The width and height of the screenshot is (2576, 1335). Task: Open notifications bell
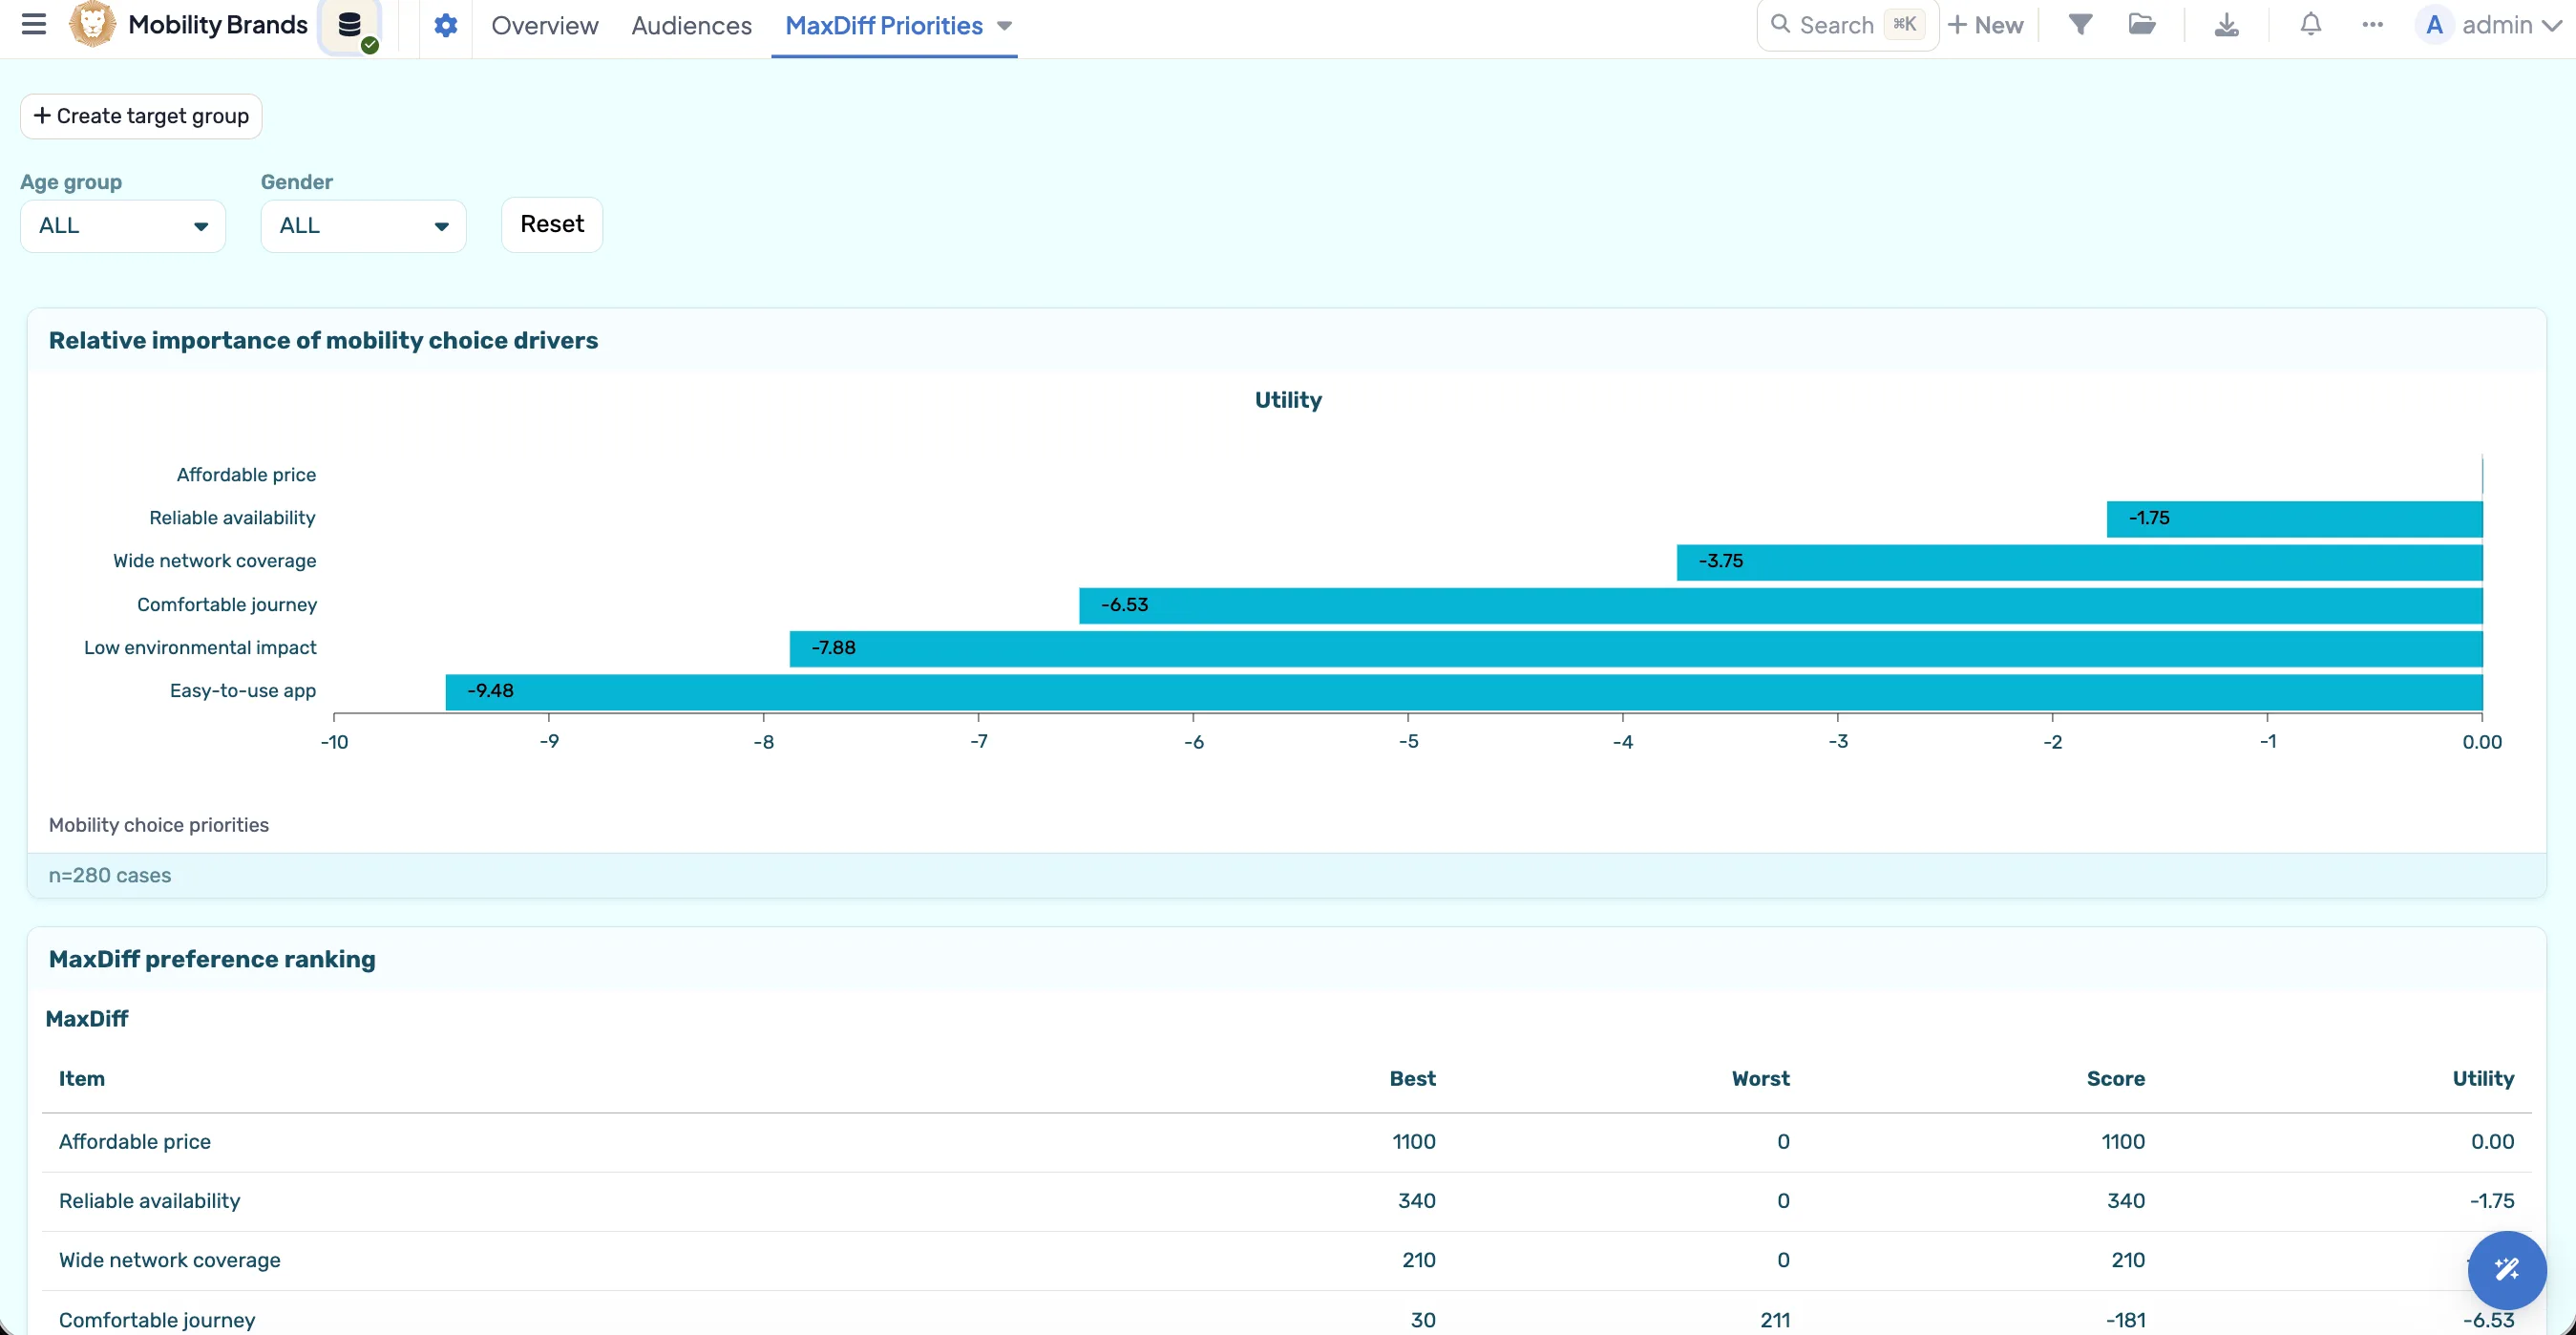(2310, 25)
